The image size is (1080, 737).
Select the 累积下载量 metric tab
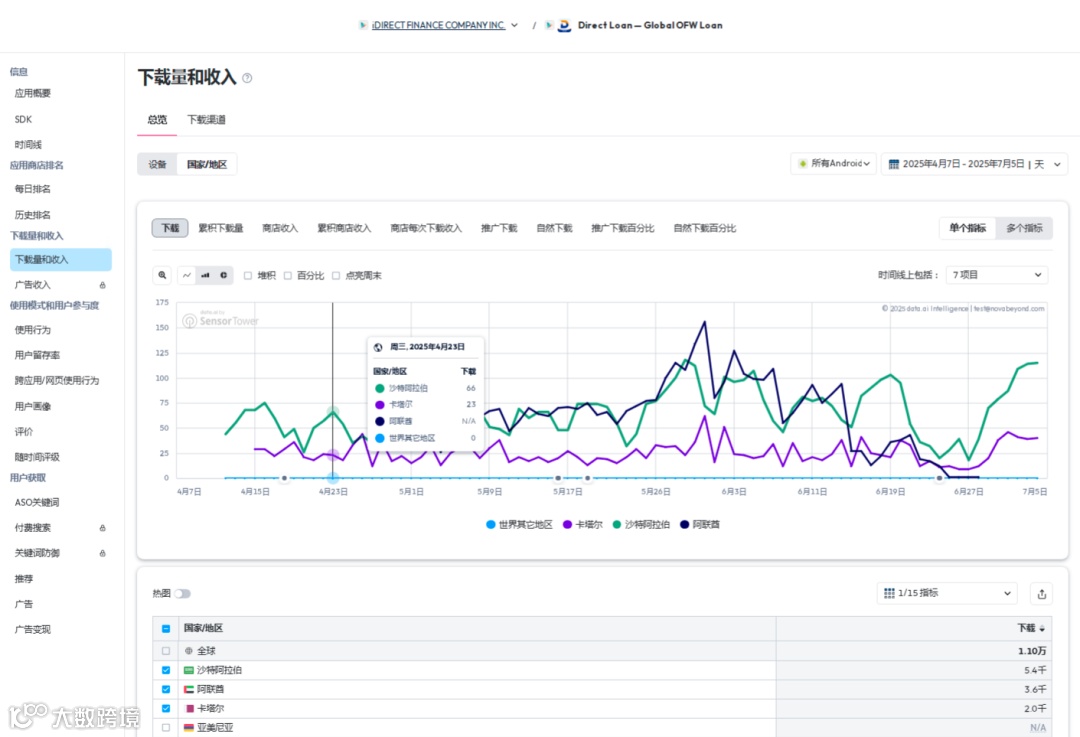pyautogui.click(x=220, y=228)
